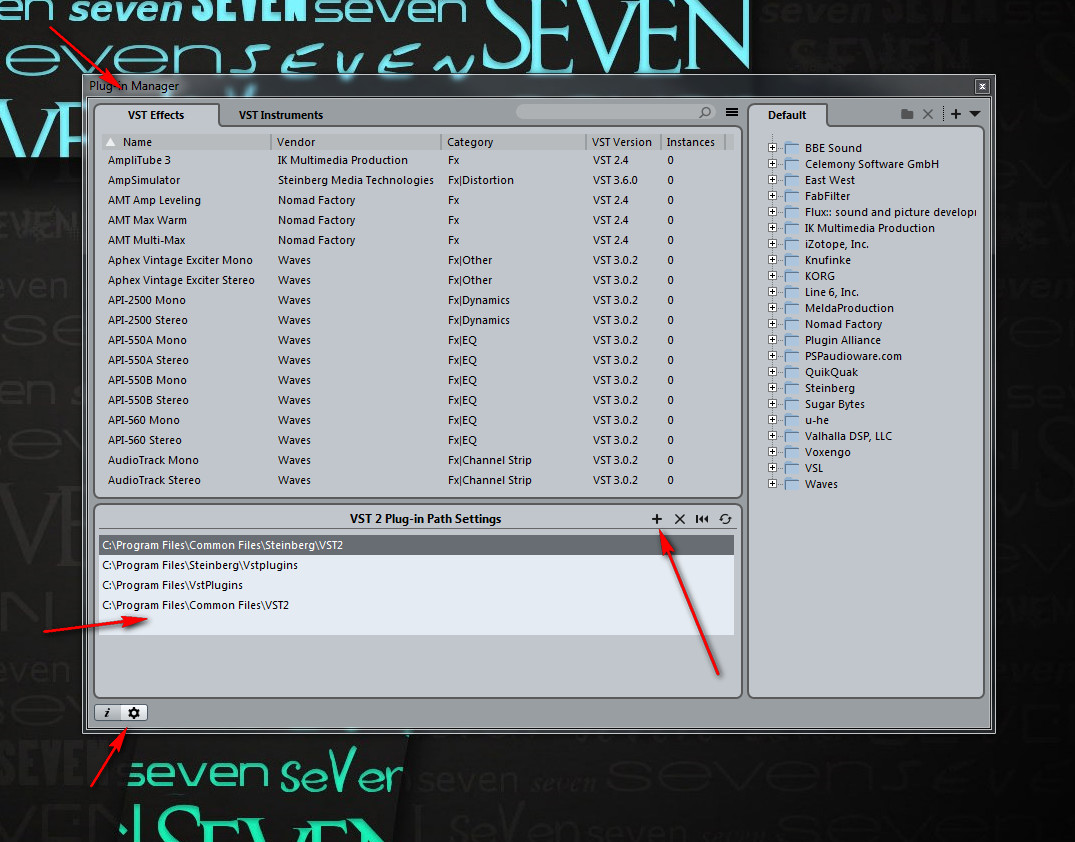Screen dimensions: 1075x842
Task: Open collections dropdown arrow
Action: (x=975, y=115)
